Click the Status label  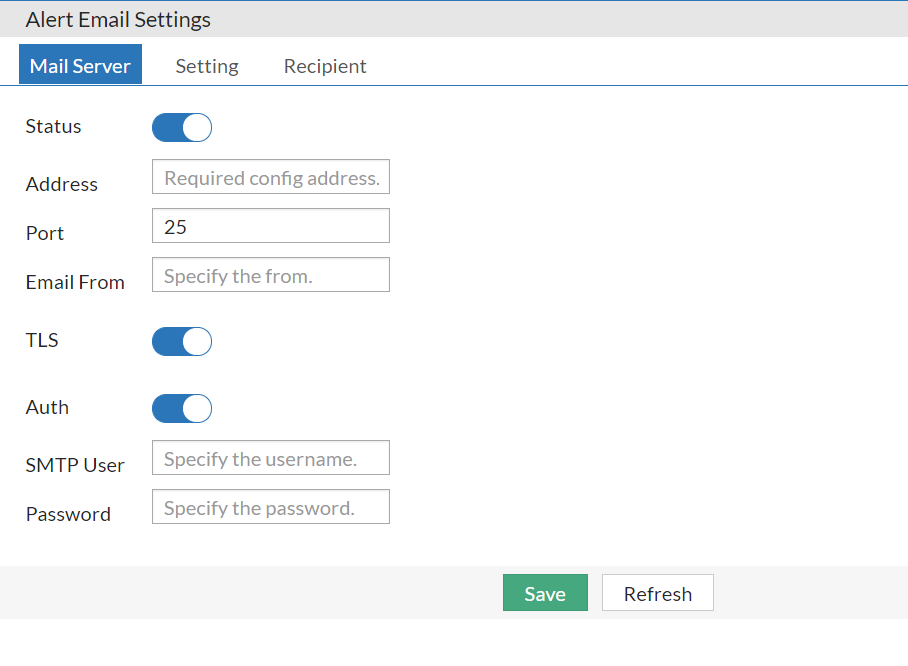pyautogui.click(x=53, y=126)
